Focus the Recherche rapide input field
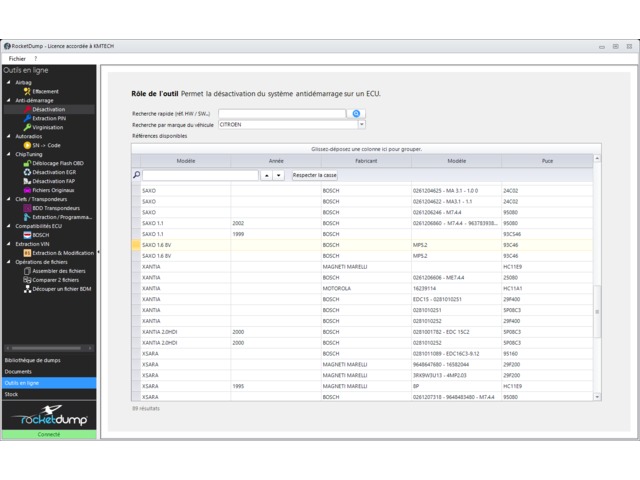 (x=282, y=113)
